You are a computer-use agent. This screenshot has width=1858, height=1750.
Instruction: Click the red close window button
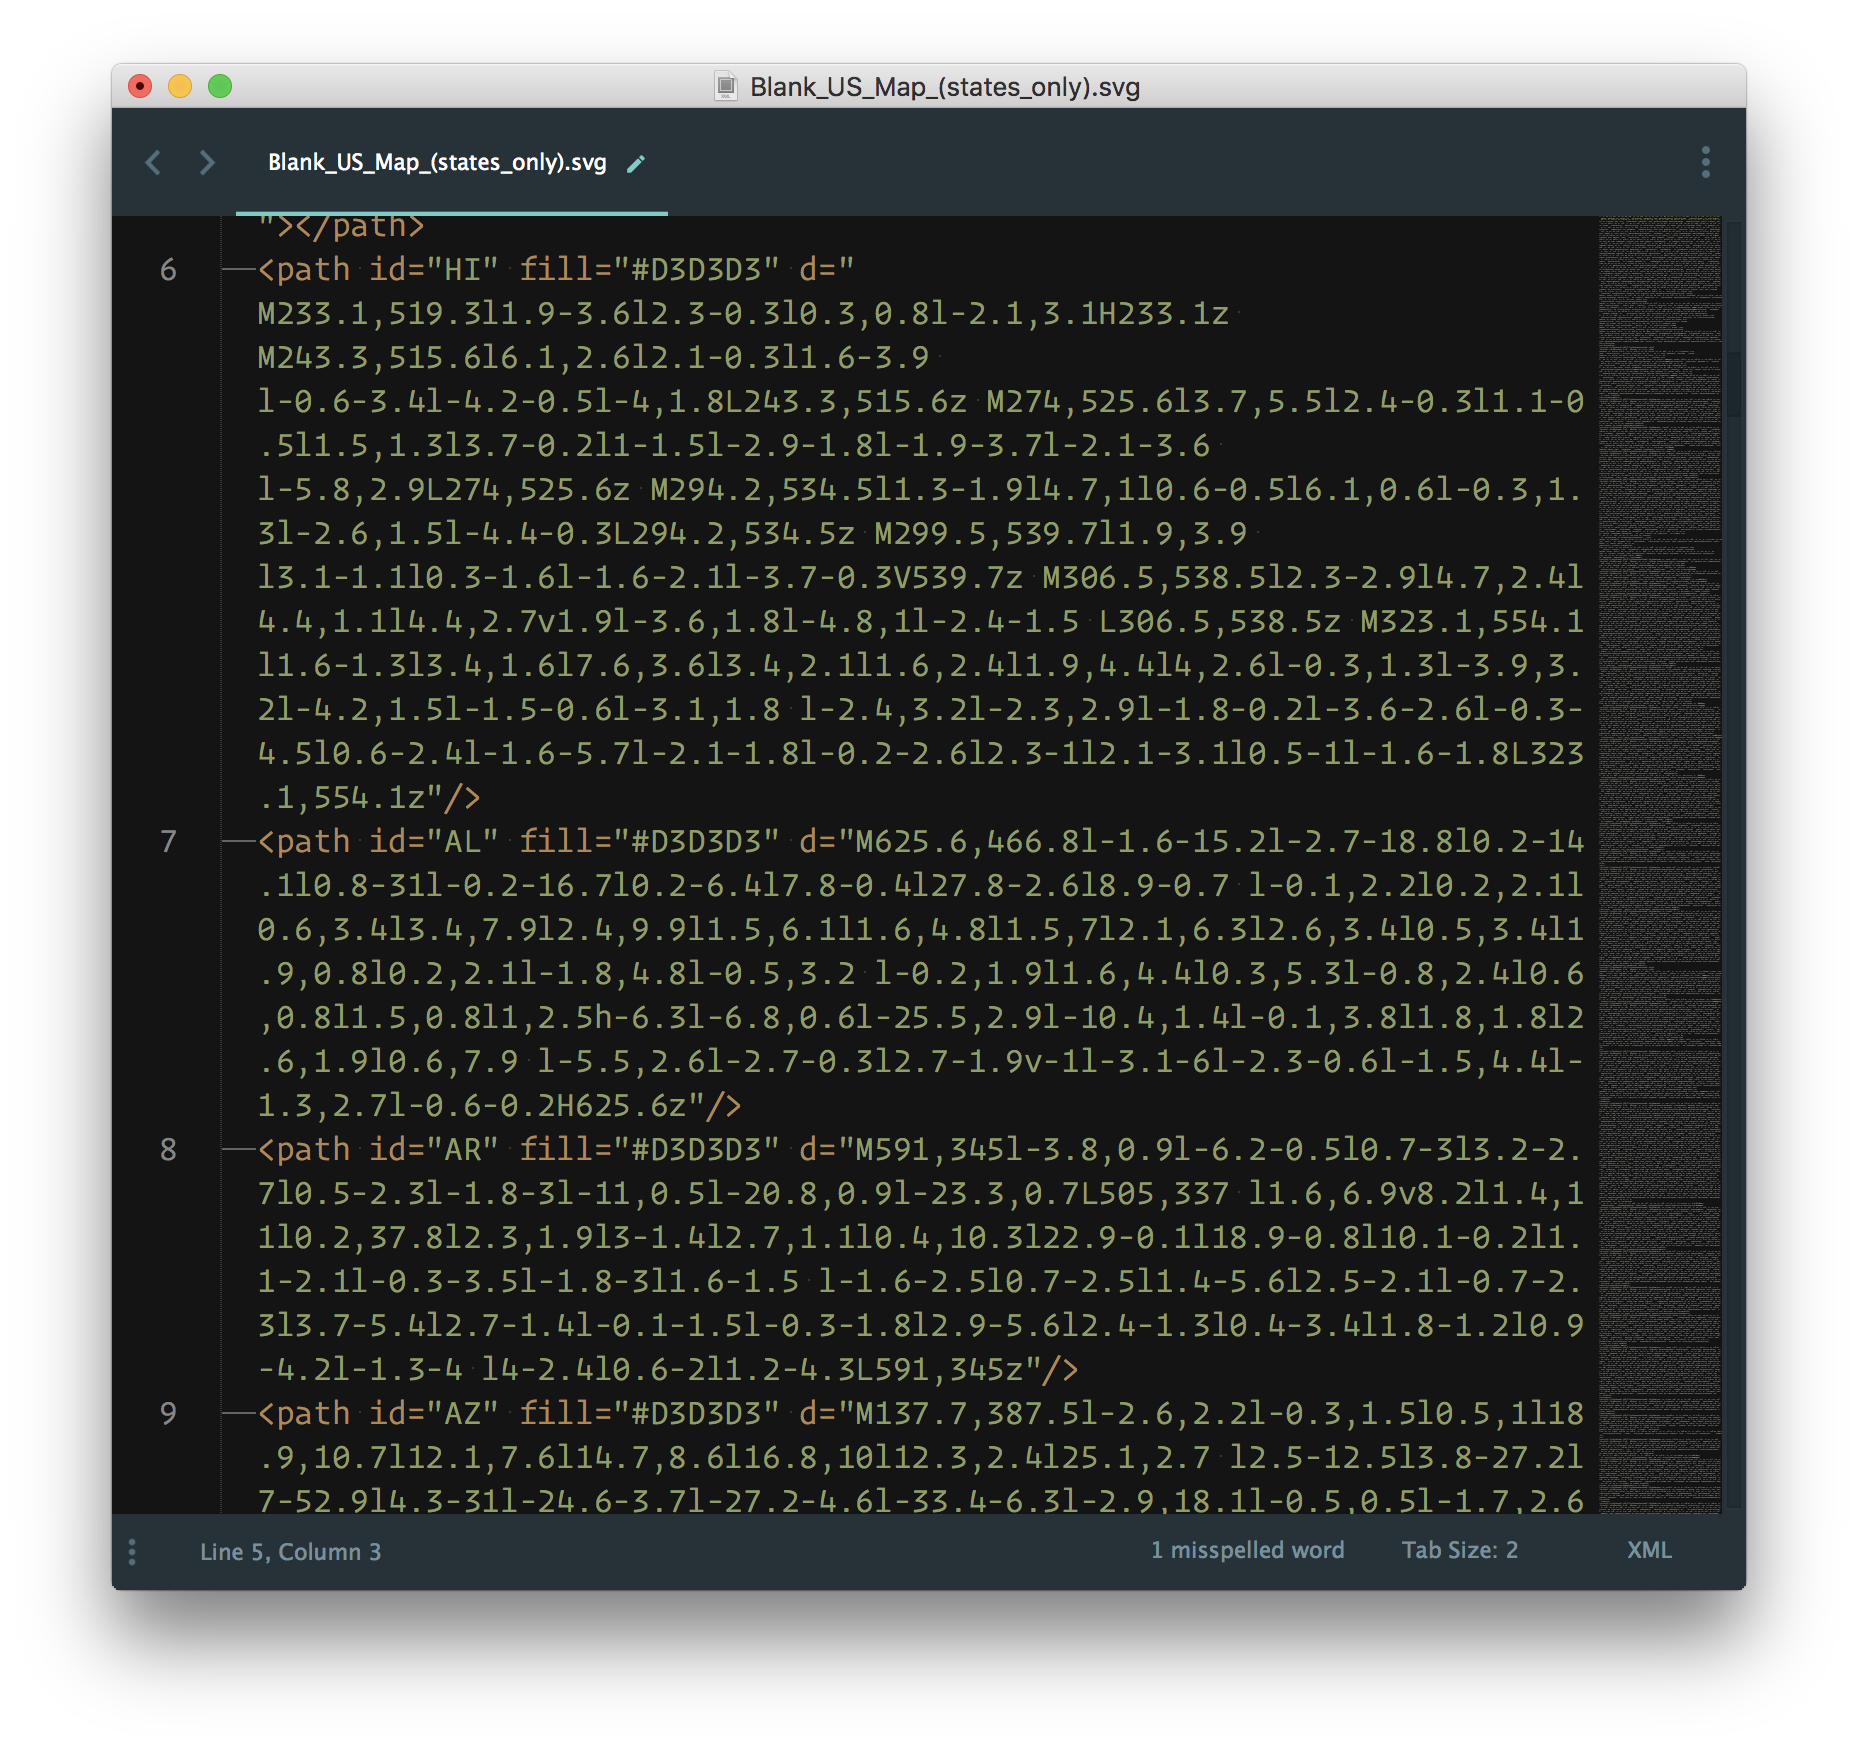click(140, 87)
